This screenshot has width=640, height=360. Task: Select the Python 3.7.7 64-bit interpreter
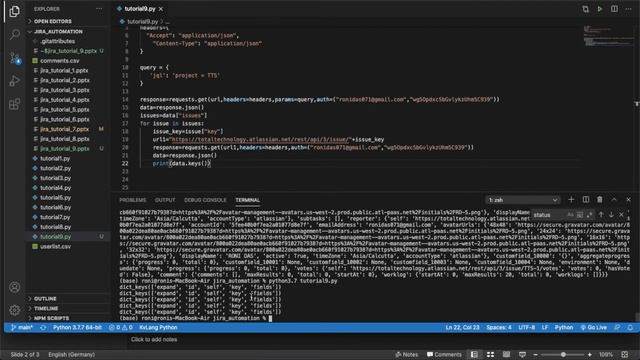pyautogui.click(x=77, y=327)
